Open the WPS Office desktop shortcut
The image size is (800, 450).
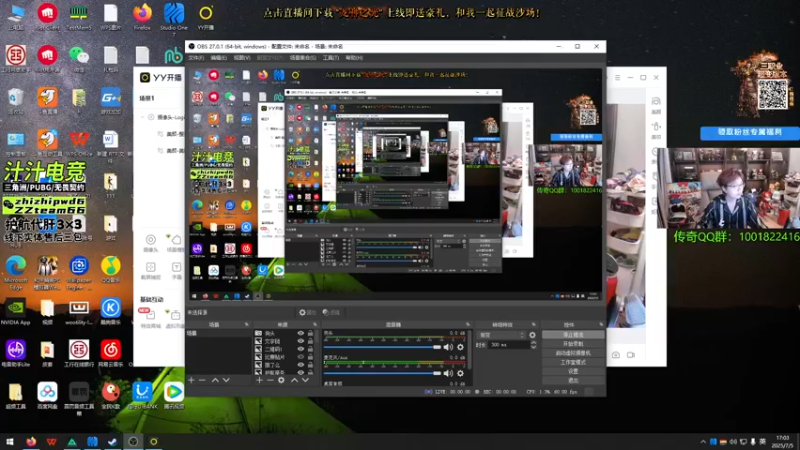79,143
